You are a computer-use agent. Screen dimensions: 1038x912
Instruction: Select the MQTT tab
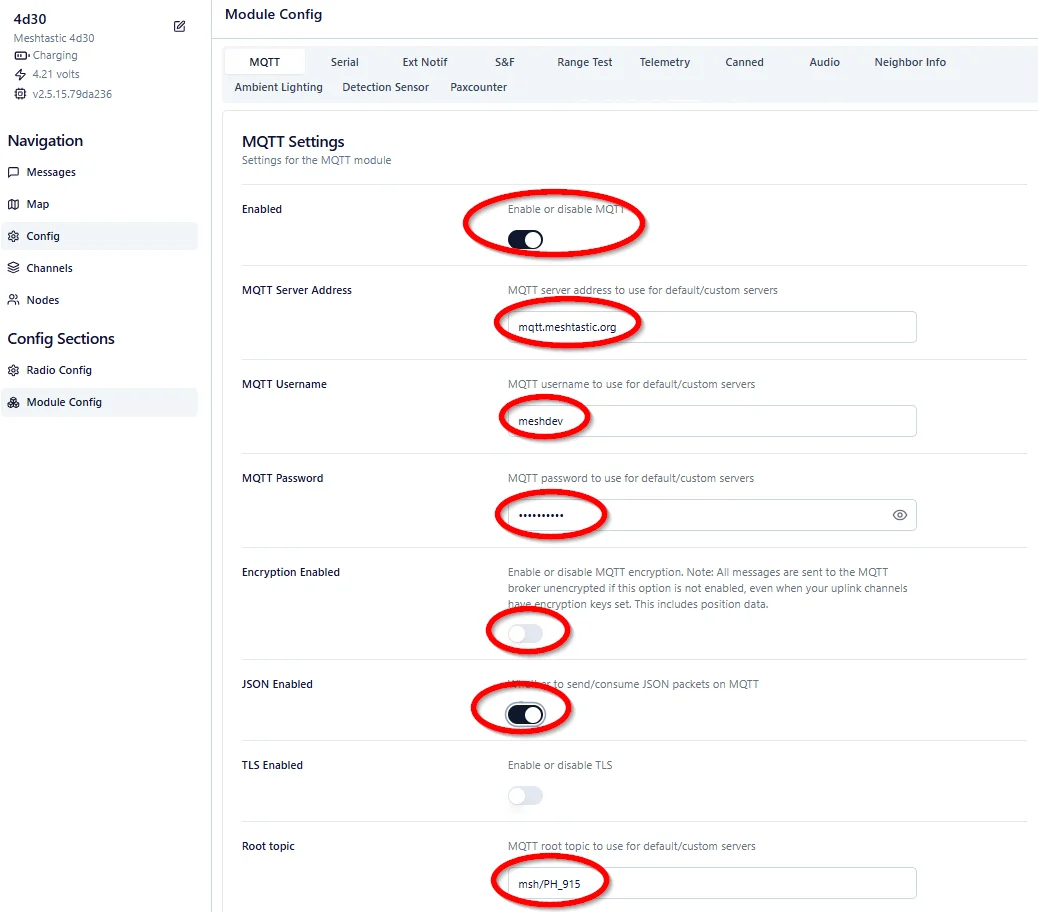pyautogui.click(x=265, y=62)
